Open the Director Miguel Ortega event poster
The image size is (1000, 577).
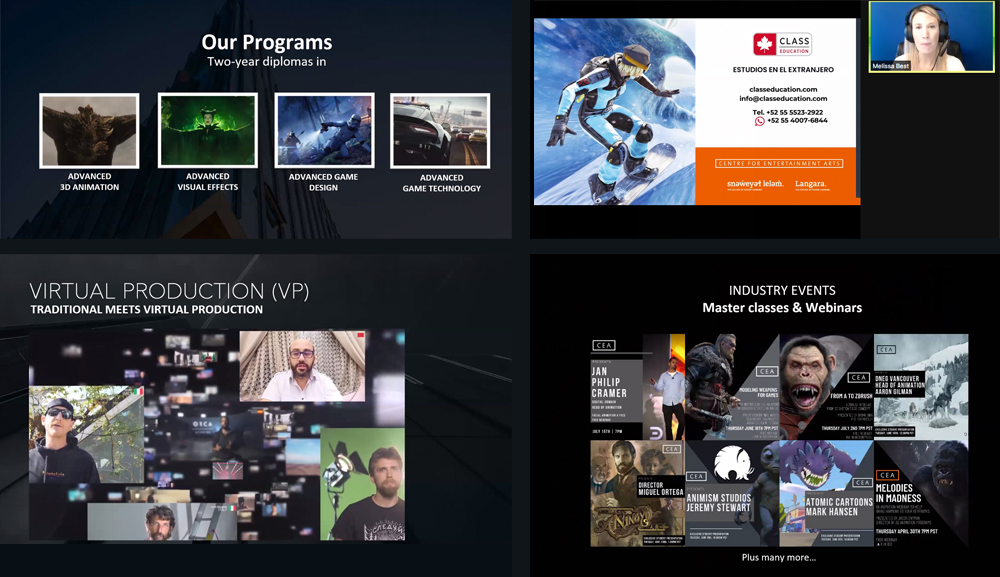tap(636, 494)
